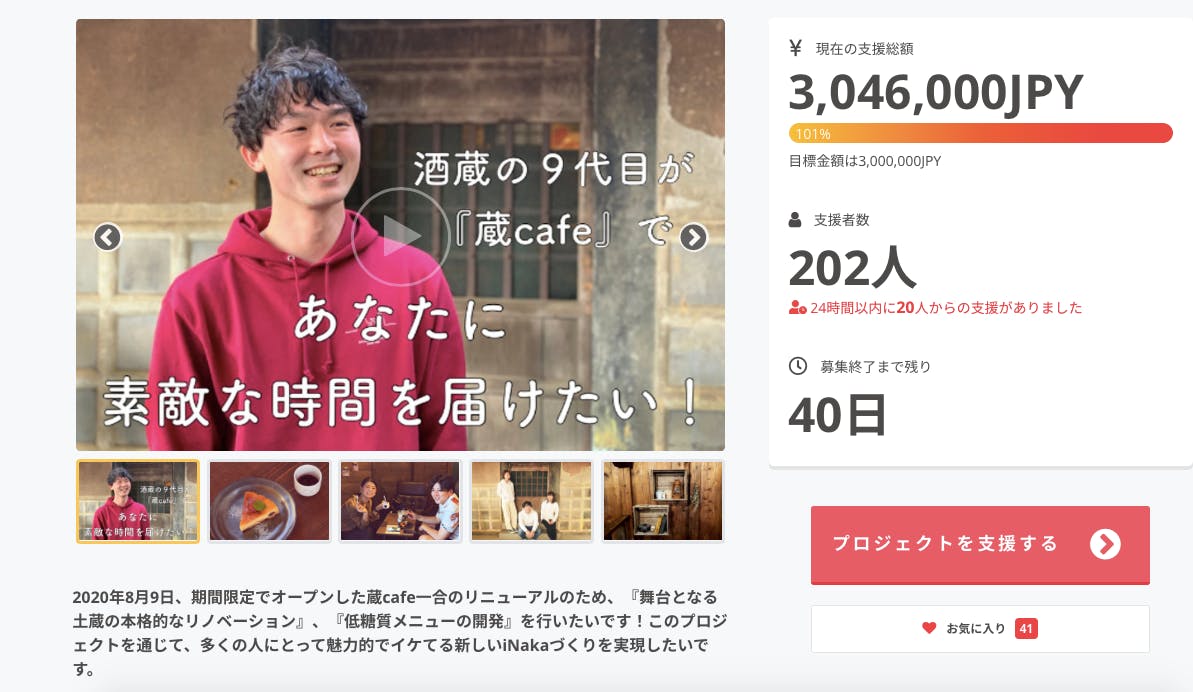
Task: Add project to お気に入り favorites
Action: 980,629
